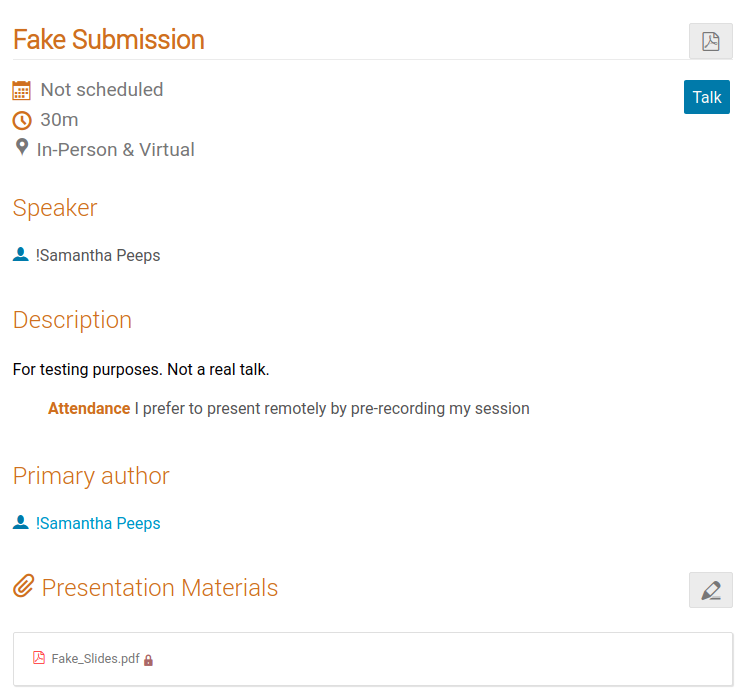Click the speaker name !Samantha Peeps
Viewport: 744px width, 698px height.
tap(98, 255)
